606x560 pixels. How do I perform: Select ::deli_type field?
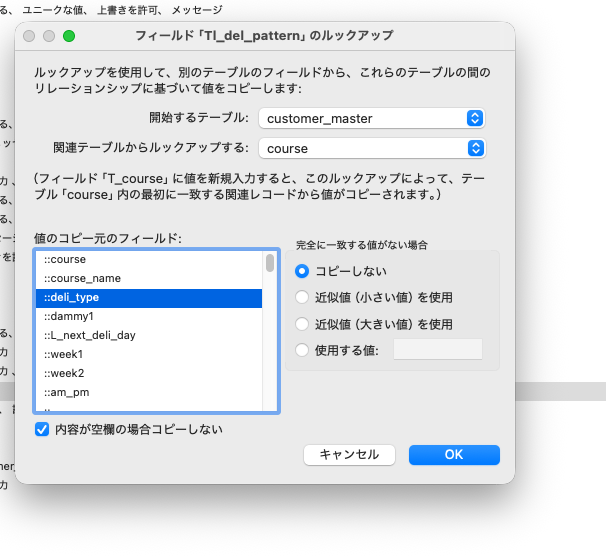(148, 297)
